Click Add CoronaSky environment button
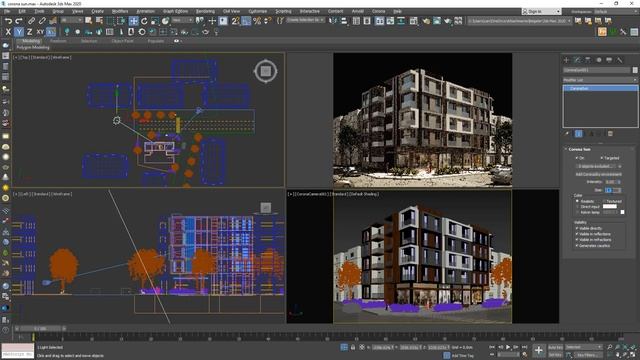 click(599, 174)
